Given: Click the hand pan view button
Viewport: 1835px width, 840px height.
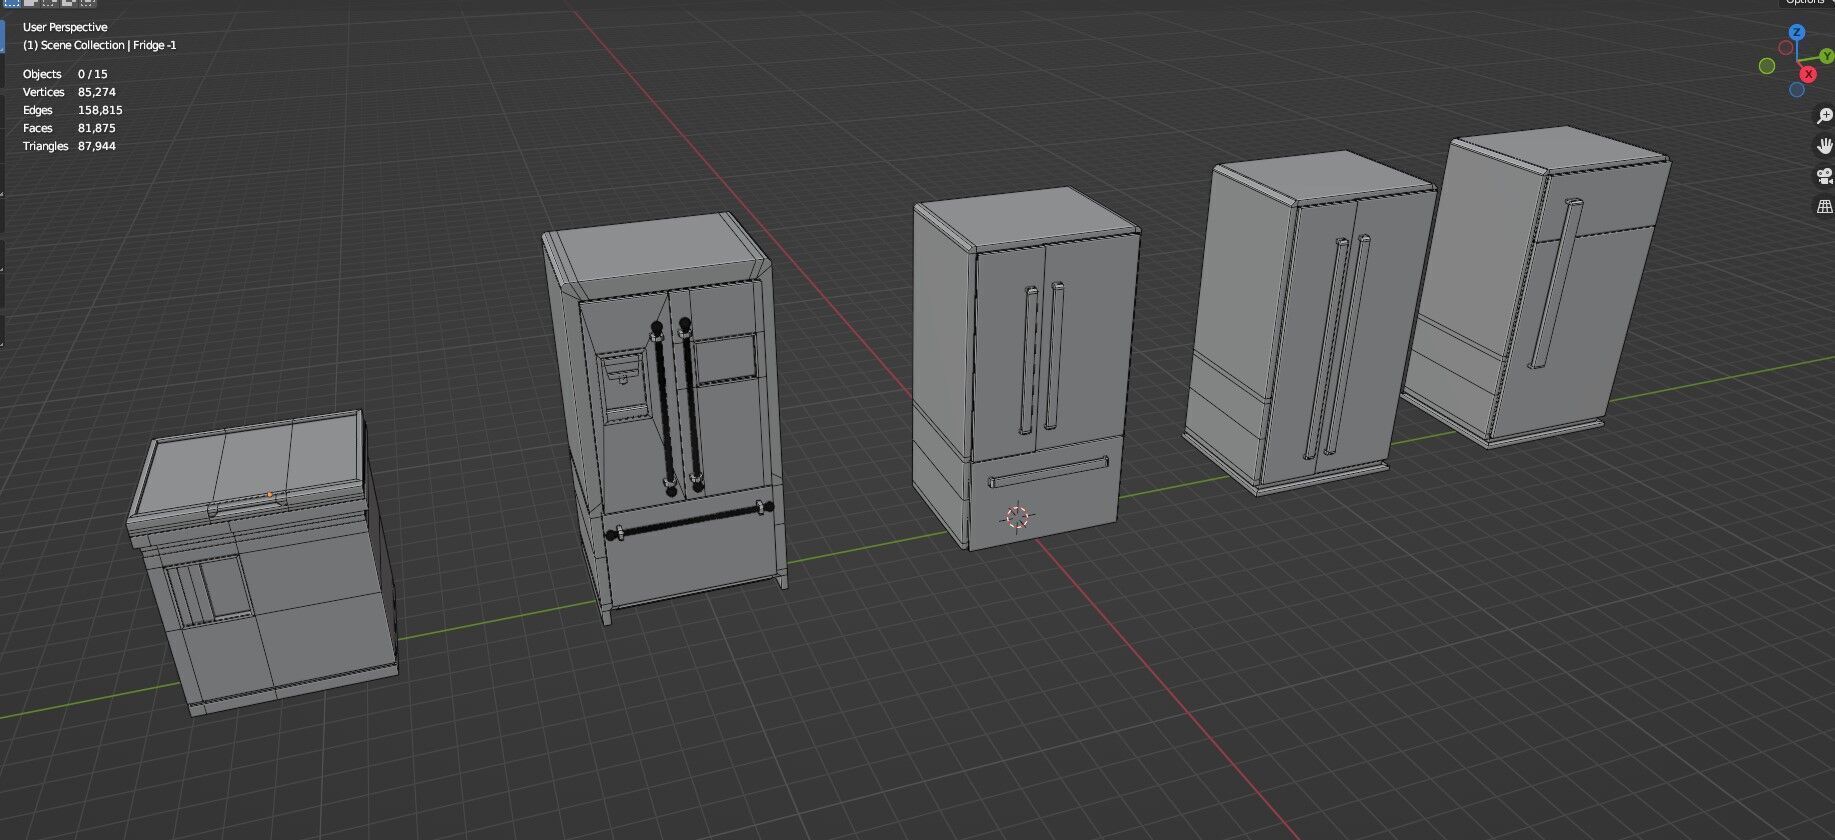Looking at the screenshot, I should (1824, 146).
